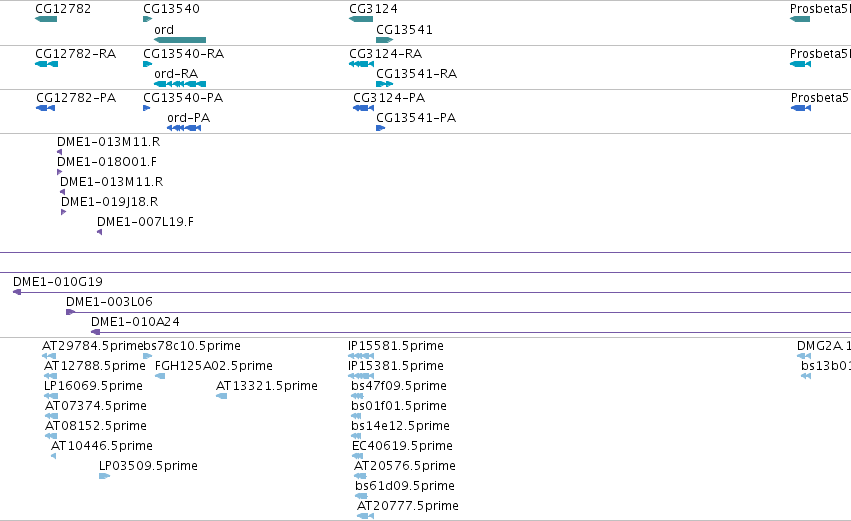Open the AT20777.5prime EST label

coord(408,505)
